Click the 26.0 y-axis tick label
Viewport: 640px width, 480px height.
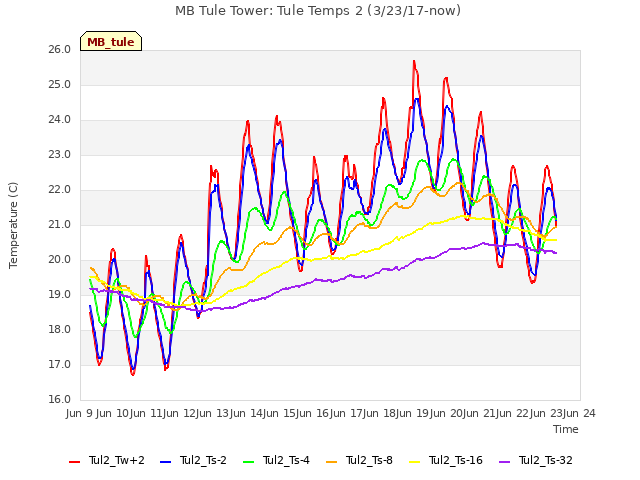click(x=60, y=50)
